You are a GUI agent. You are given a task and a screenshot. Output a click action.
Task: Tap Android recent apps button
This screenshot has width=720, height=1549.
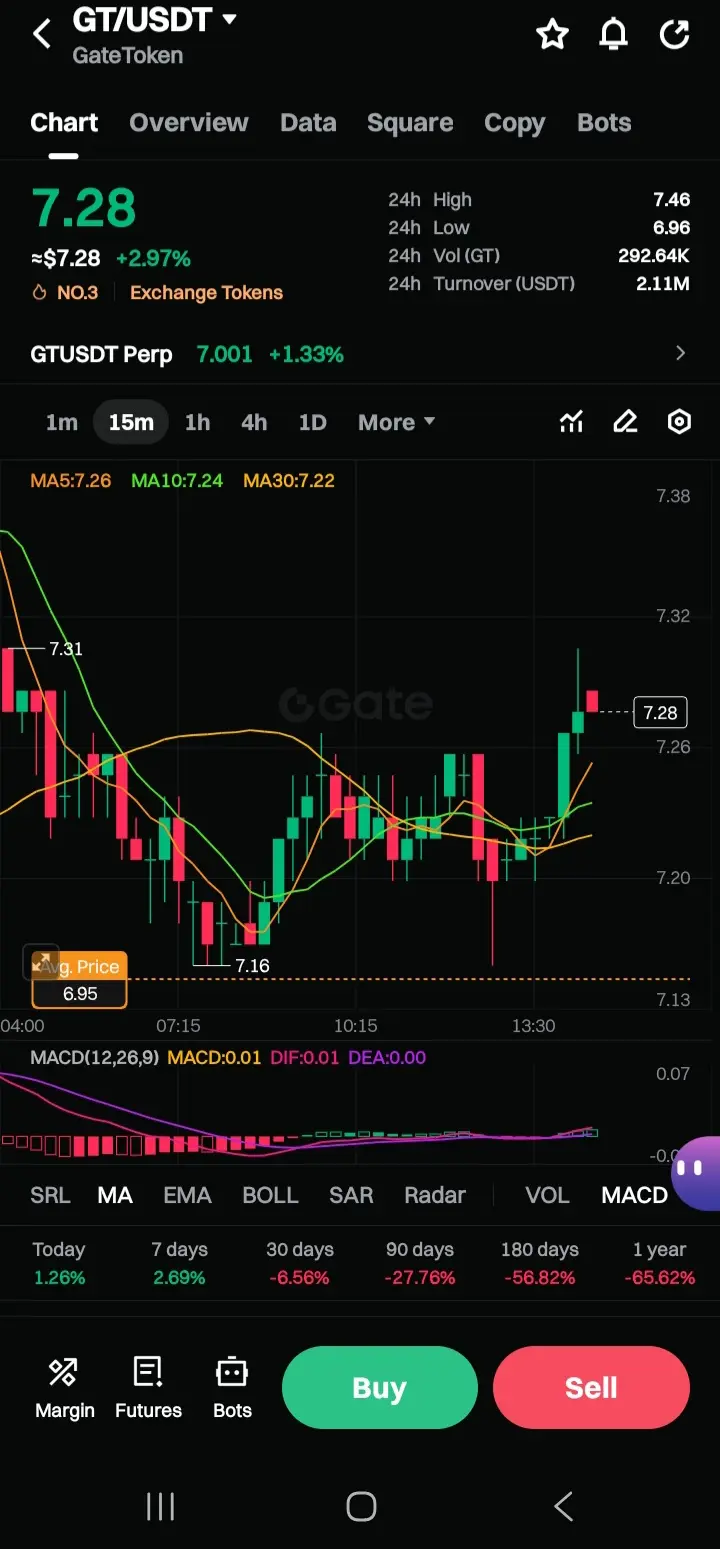pos(160,1506)
